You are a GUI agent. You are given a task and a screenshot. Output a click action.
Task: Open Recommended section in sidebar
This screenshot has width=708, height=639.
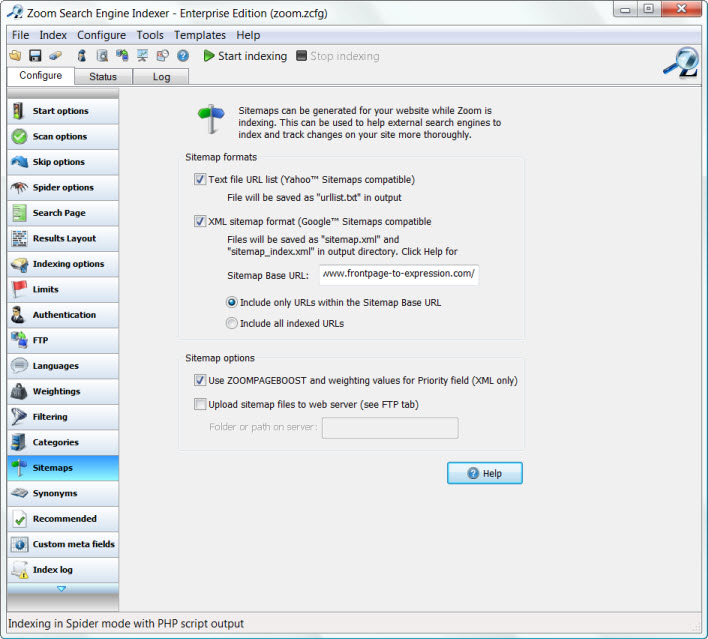click(63, 519)
